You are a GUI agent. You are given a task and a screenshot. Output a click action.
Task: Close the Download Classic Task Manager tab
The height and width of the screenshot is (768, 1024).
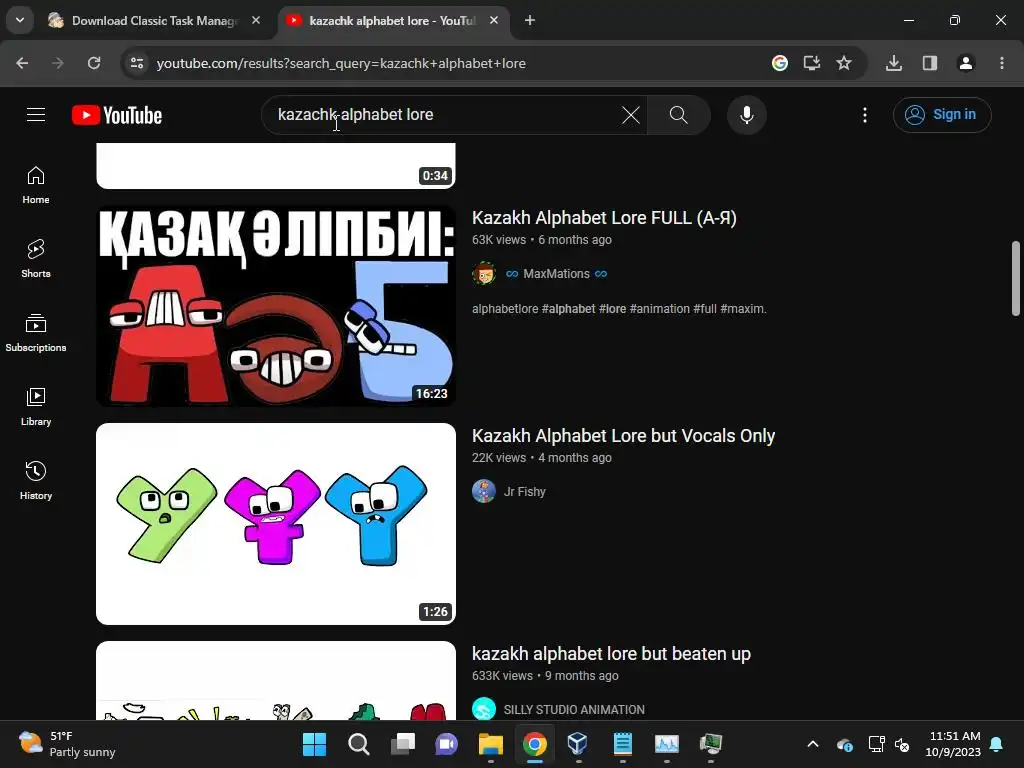point(256,21)
